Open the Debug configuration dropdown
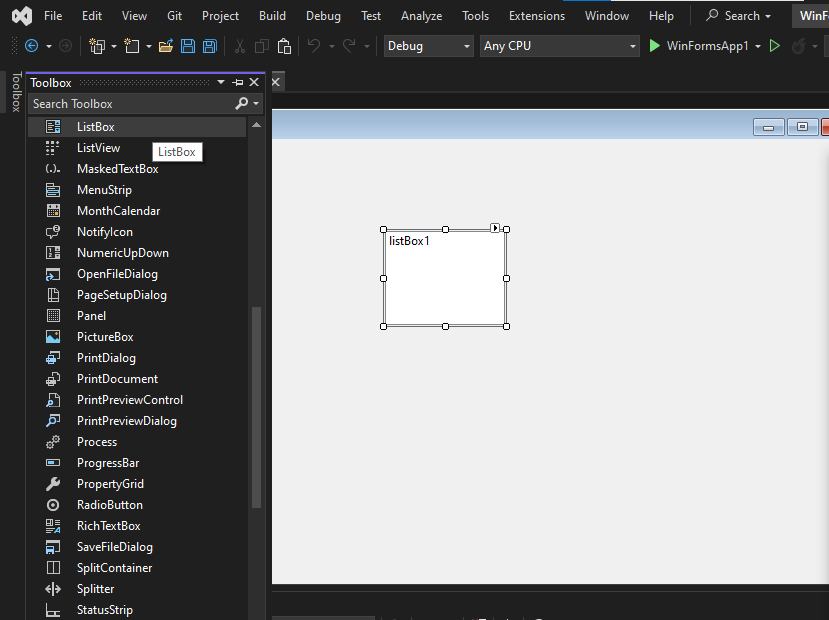829x620 pixels. (428, 46)
